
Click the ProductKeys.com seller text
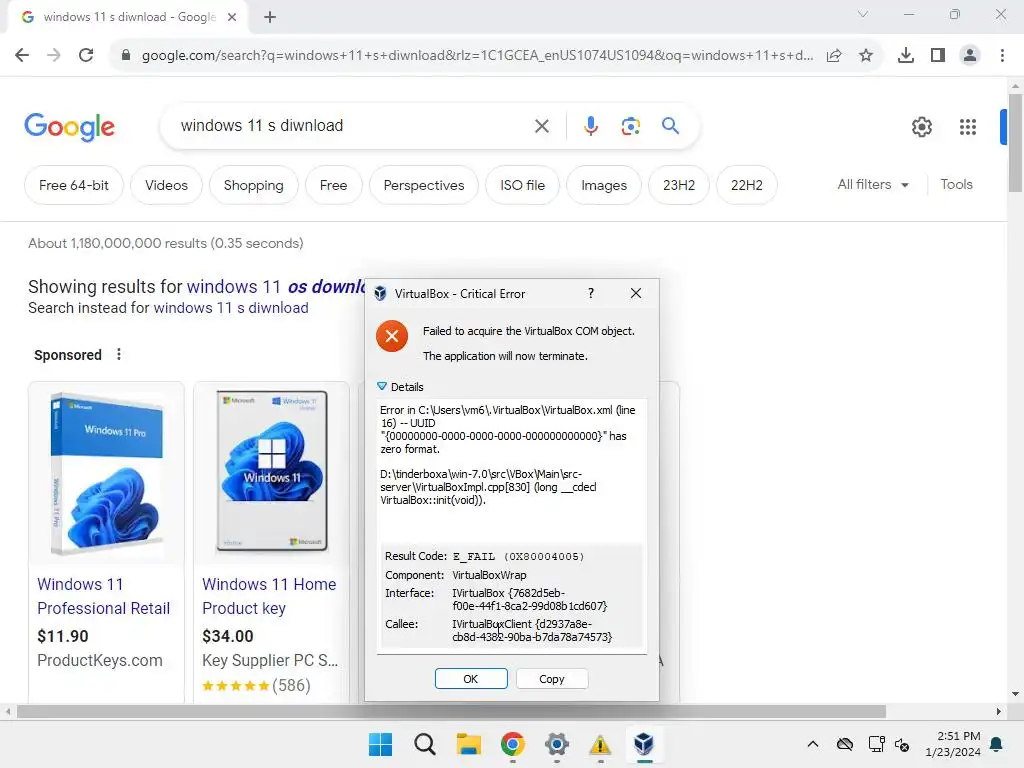point(99,660)
